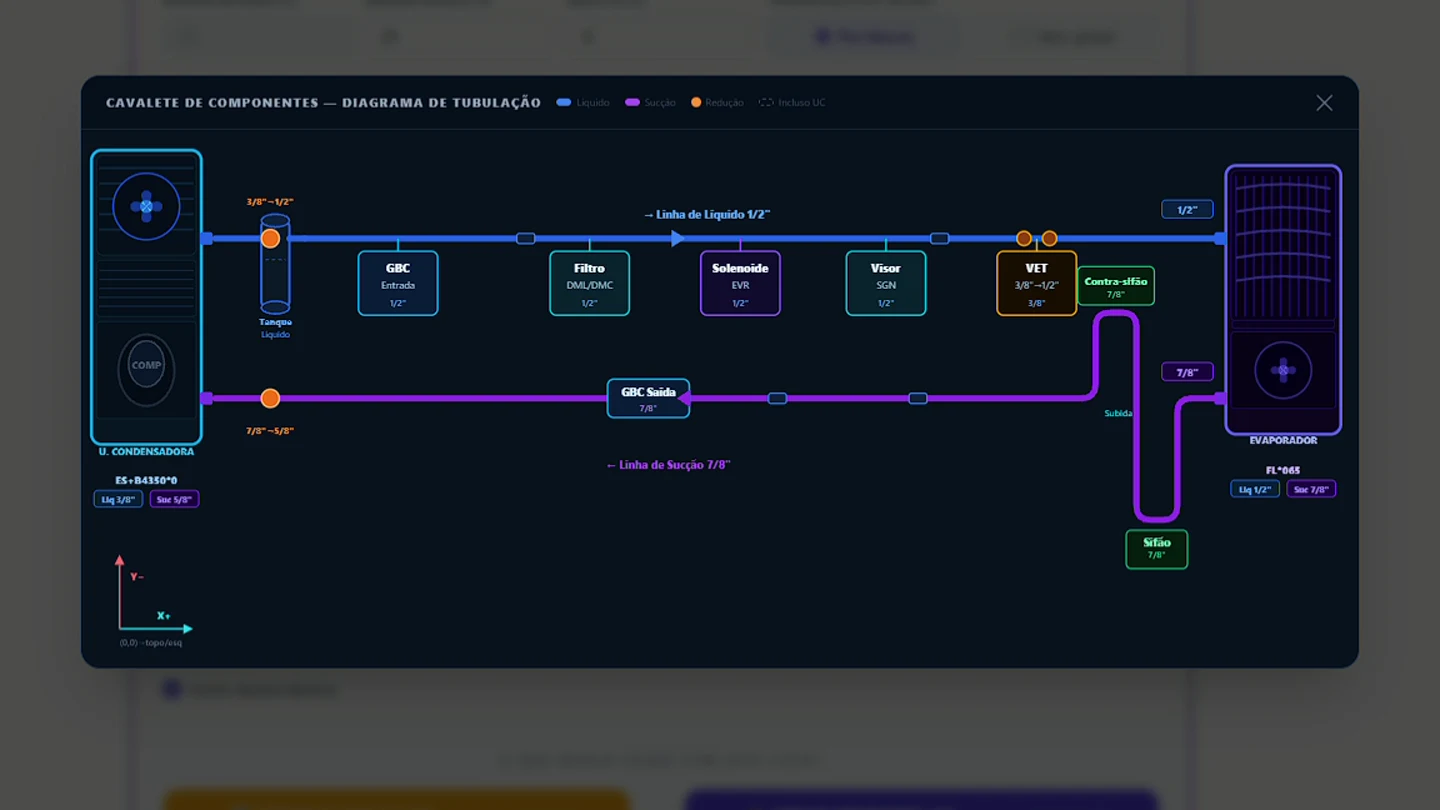Click the 7/8" badge beside the evaporator
The image size is (1440, 810).
click(1187, 372)
